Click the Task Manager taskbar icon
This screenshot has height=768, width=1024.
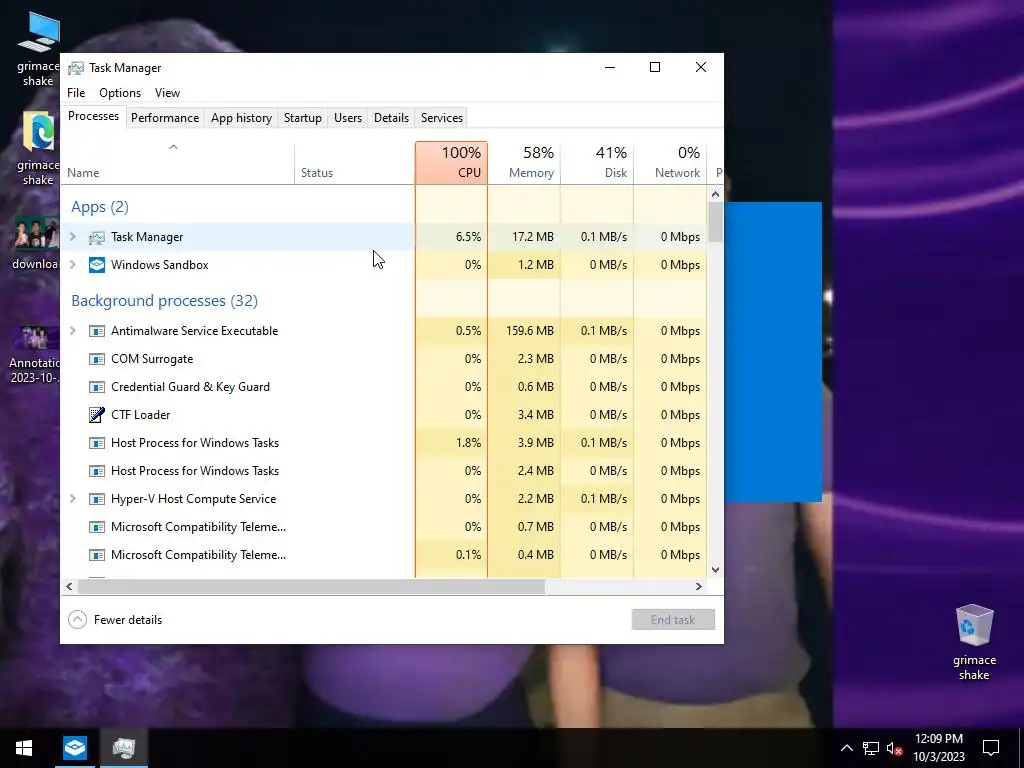coord(123,748)
